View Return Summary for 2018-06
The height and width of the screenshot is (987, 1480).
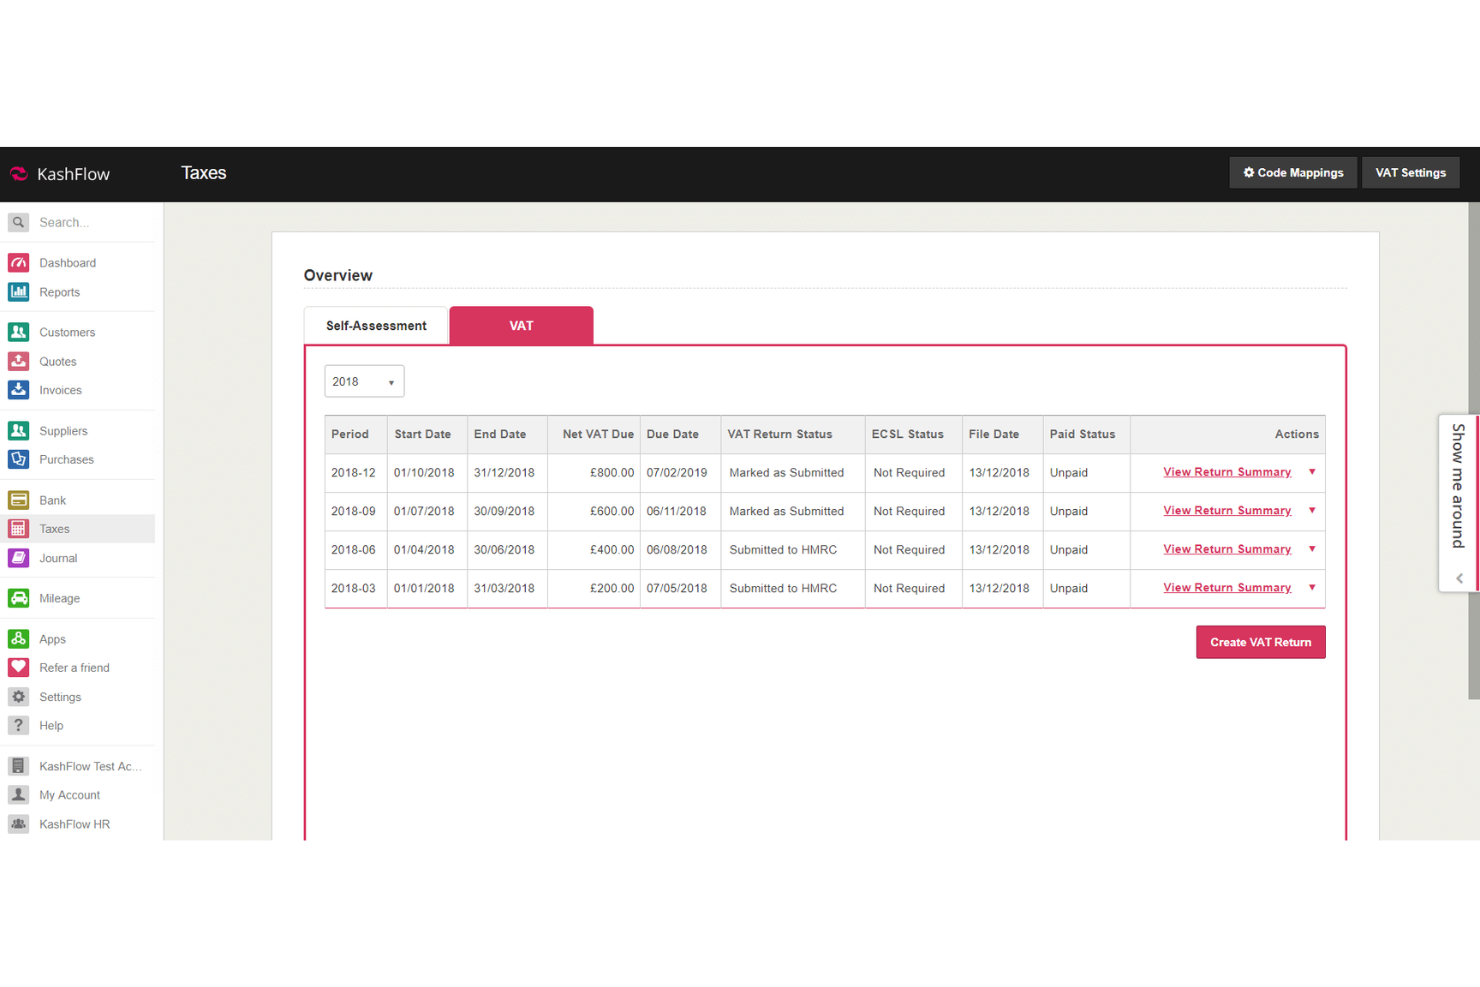coord(1227,549)
